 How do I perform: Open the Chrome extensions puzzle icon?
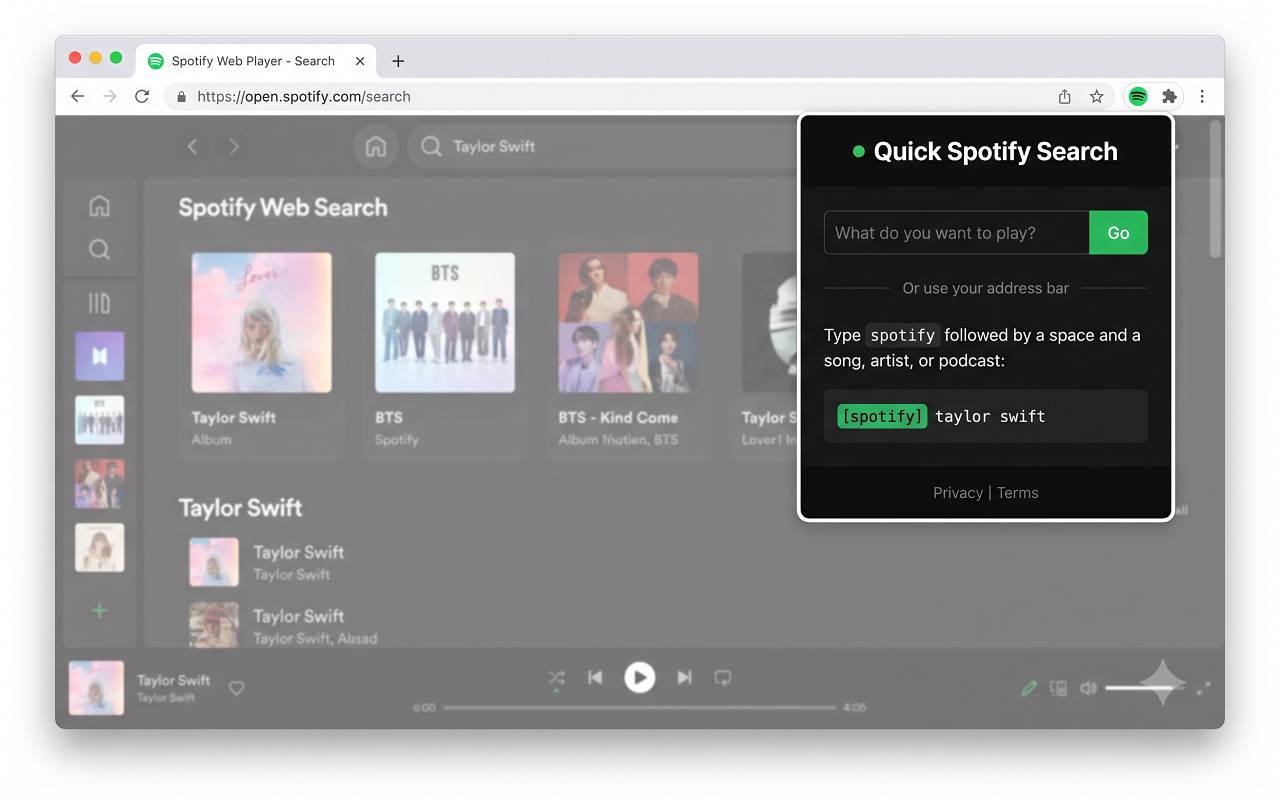click(1169, 97)
